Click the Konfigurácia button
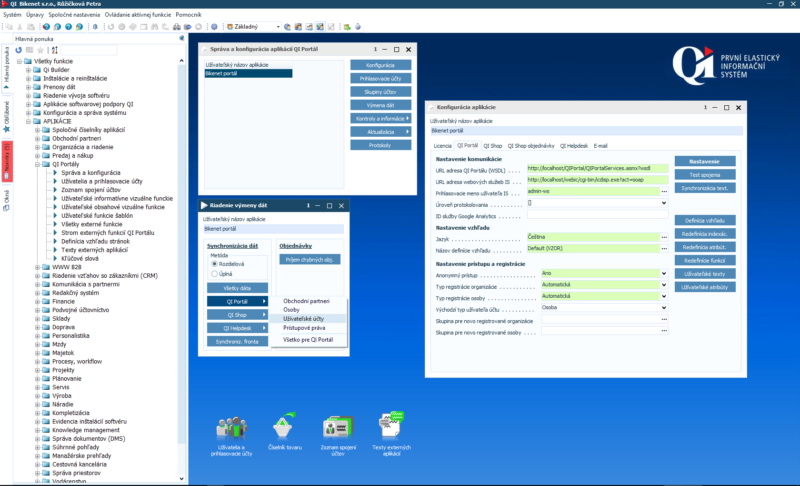This screenshot has width=800, height=486. [381, 65]
